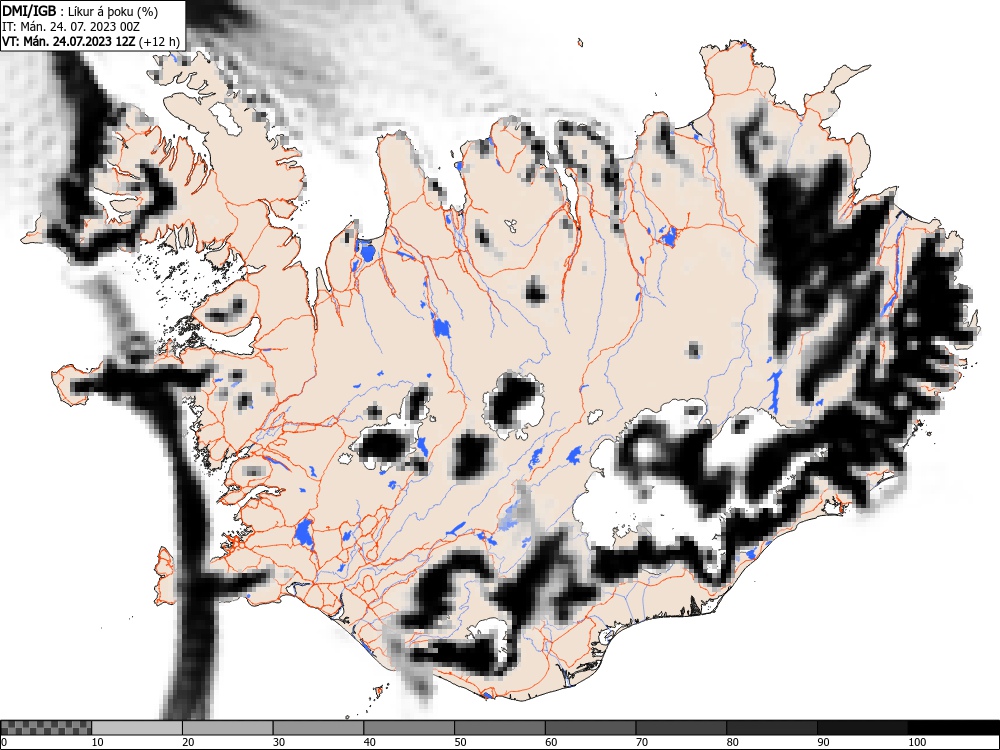The height and width of the screenshot is (750, 1000).
Task: Click the legend label '50'
Action: pyautogui.click(x=460, y=742)
